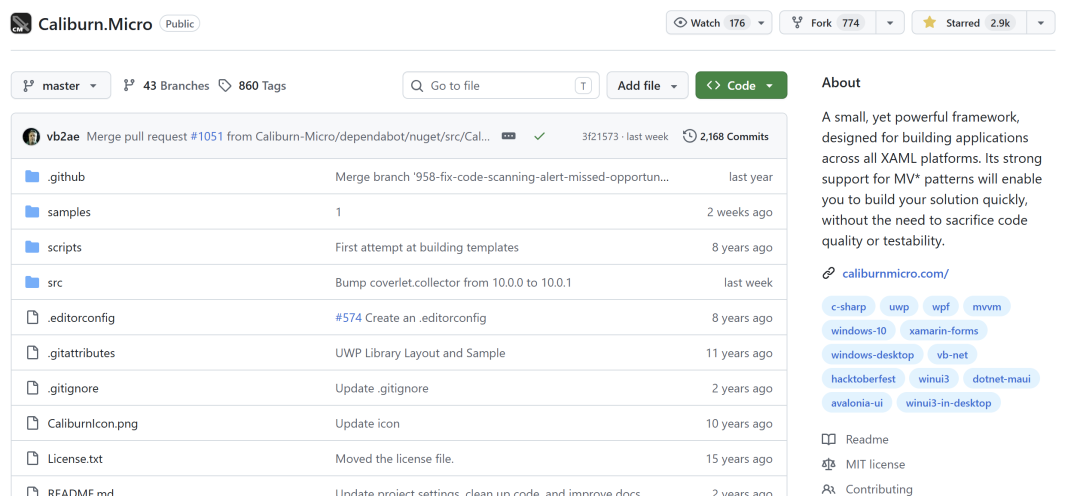This screenshot has height=496, width=1080.
Task: Click the Starred 2.9k button
Action: (x=969, y=23)
